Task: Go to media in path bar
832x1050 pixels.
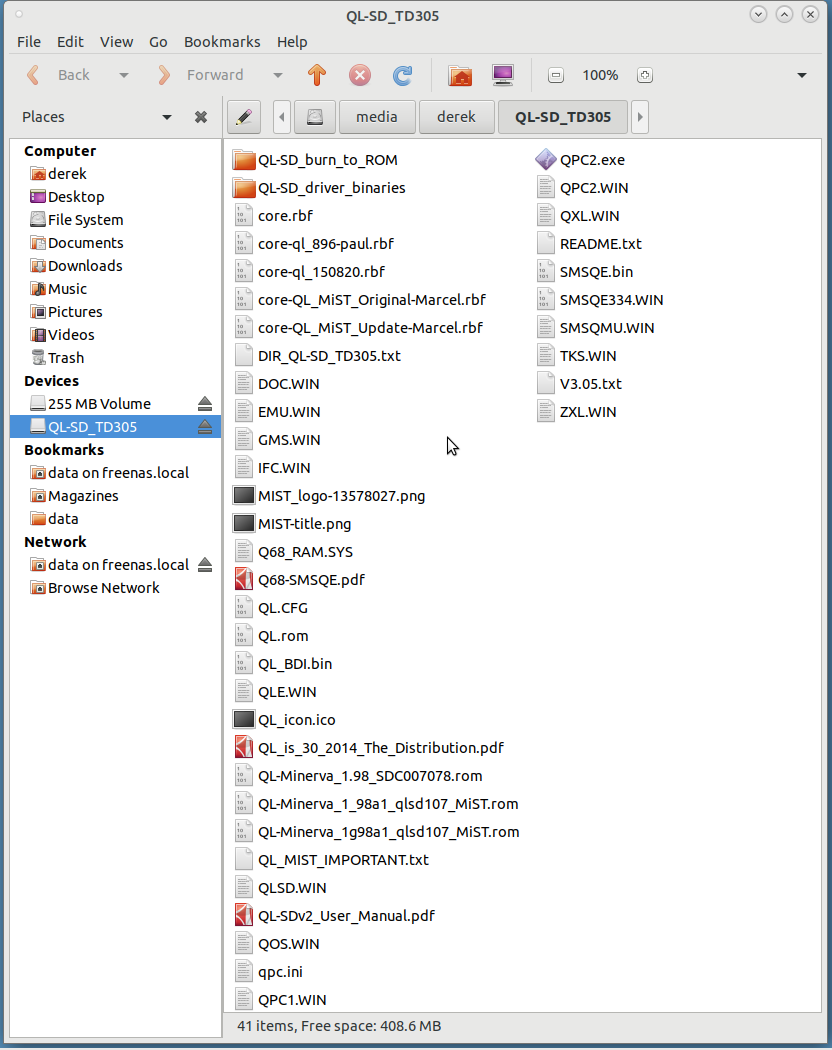Action: tap(377, 117)
